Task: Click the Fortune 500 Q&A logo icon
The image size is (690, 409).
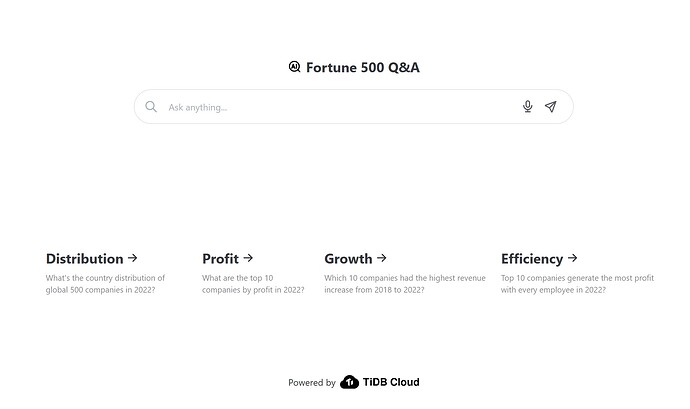Action: (294, 67)
